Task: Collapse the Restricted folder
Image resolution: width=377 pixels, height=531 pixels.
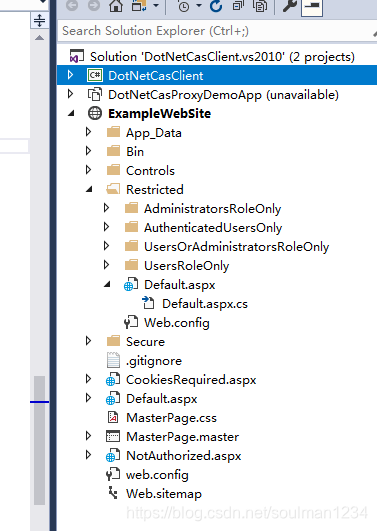Action: (x=89, y=189)
